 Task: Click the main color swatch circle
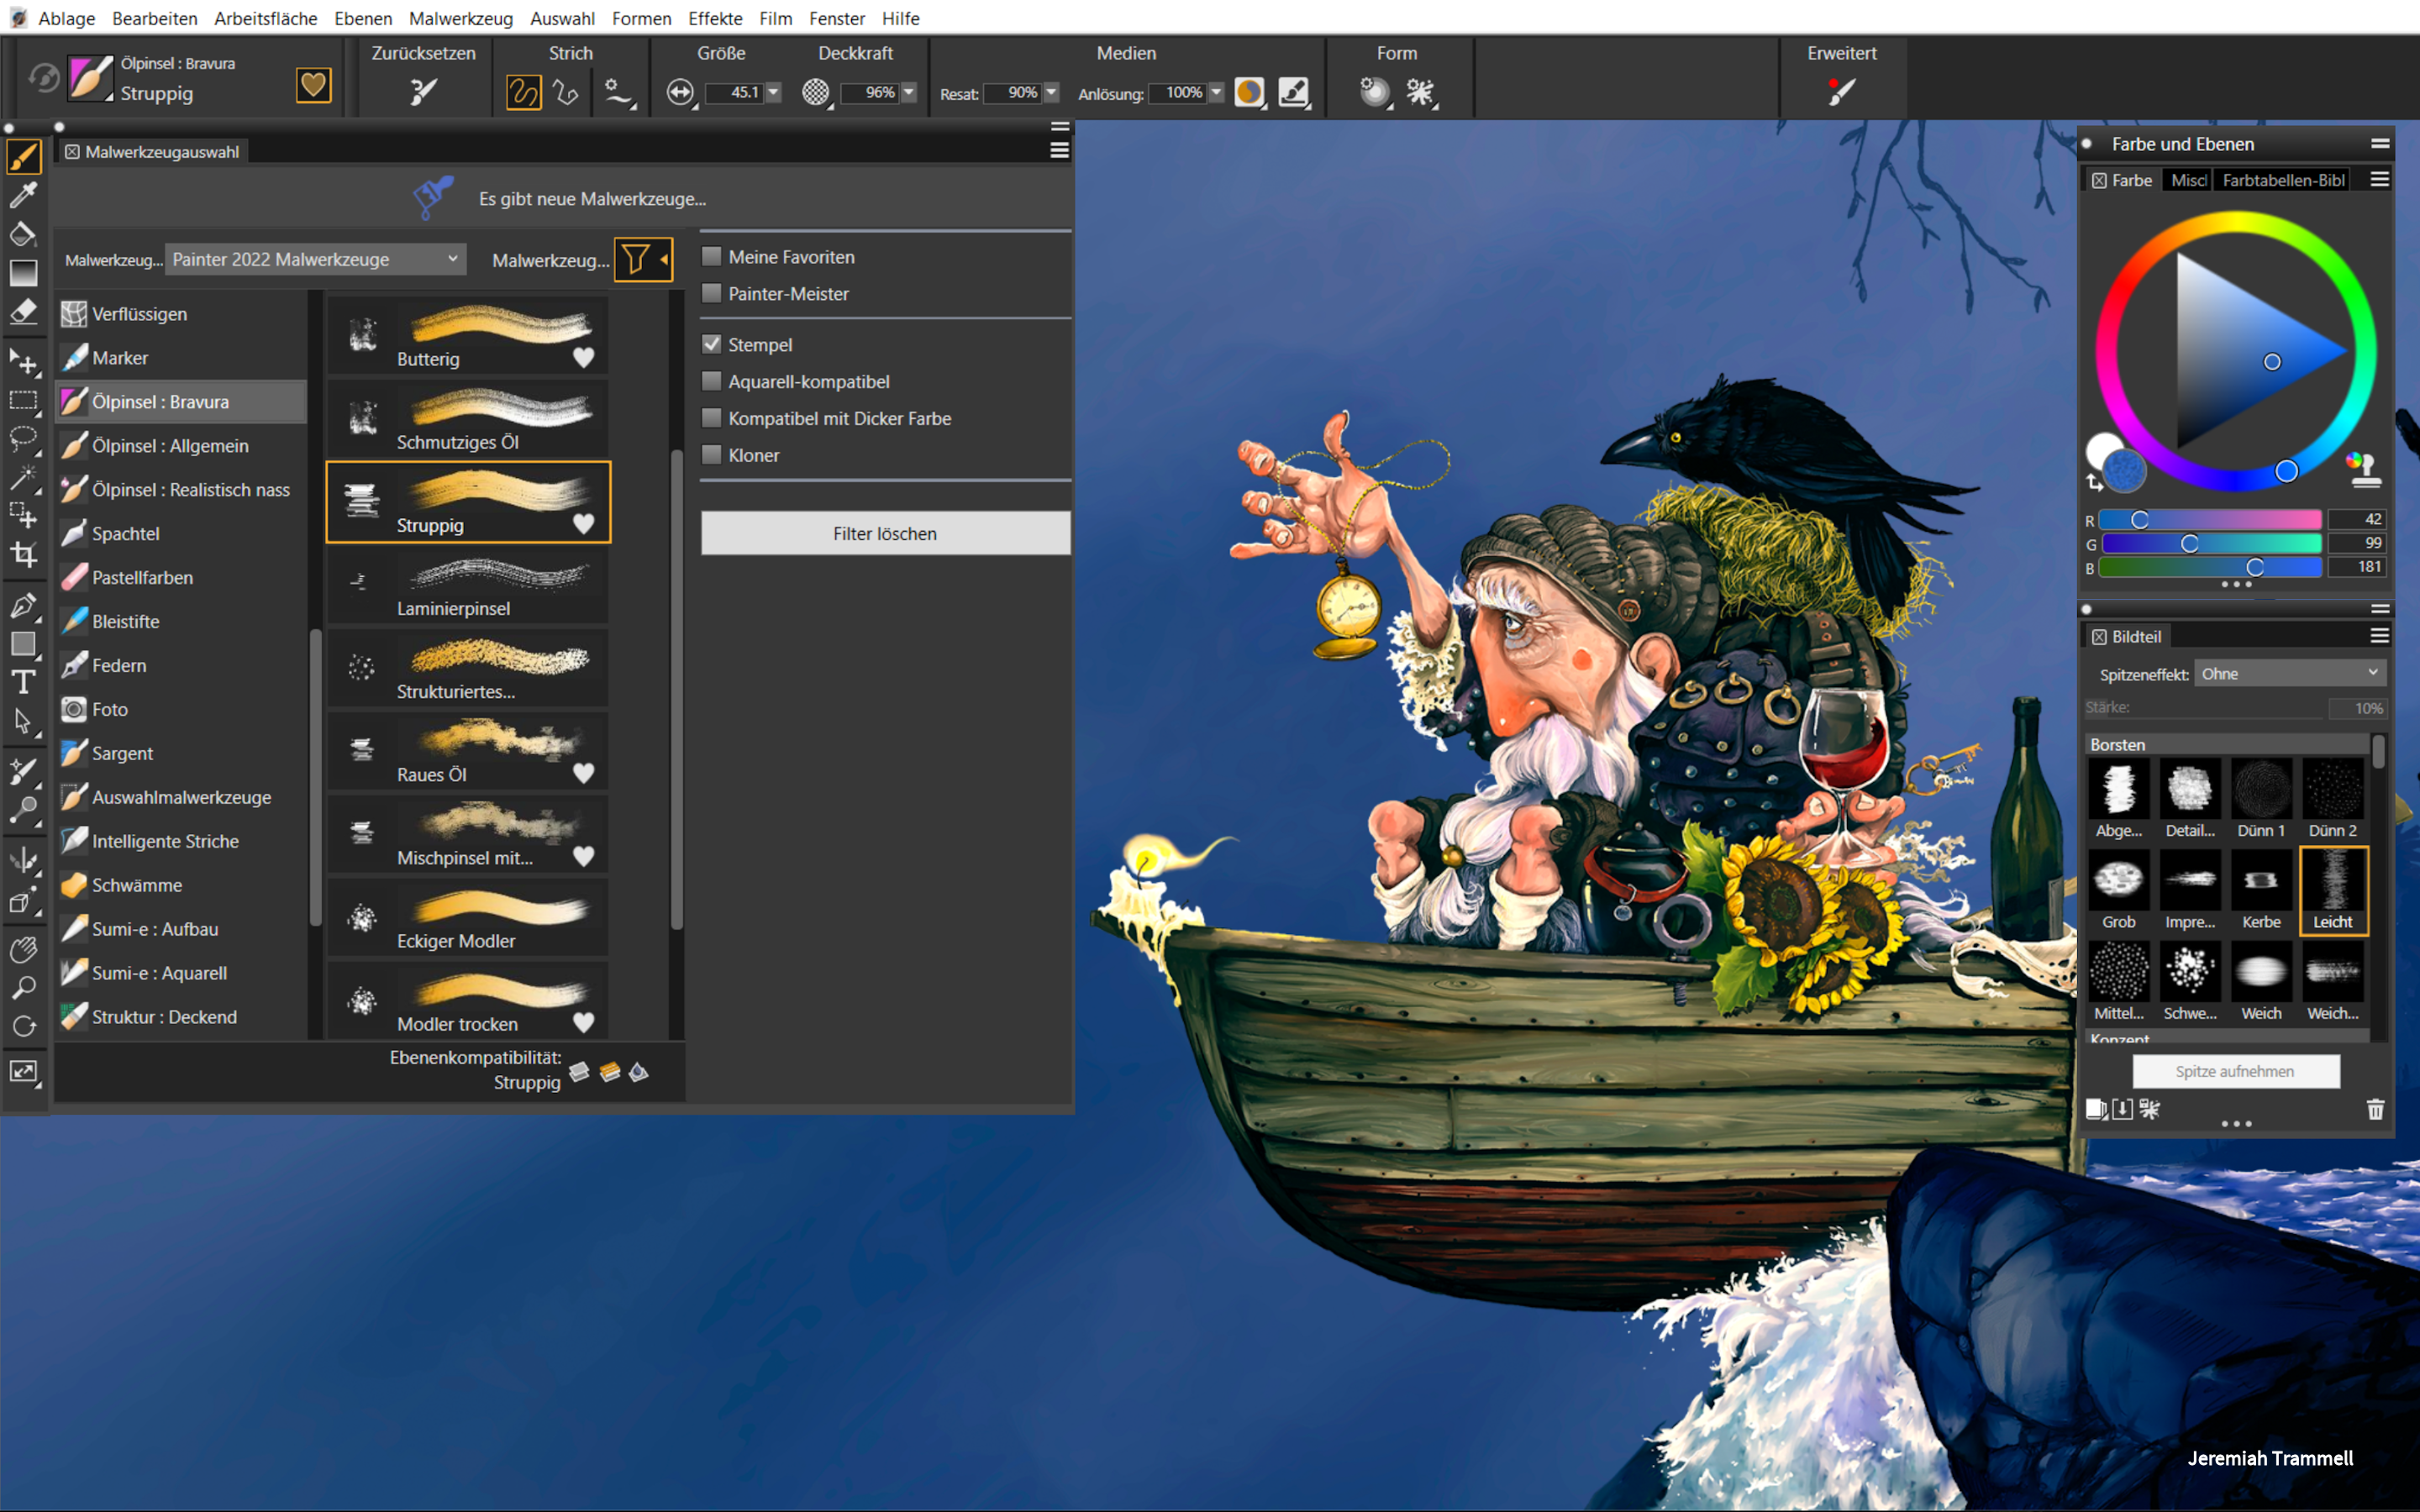2124,471
